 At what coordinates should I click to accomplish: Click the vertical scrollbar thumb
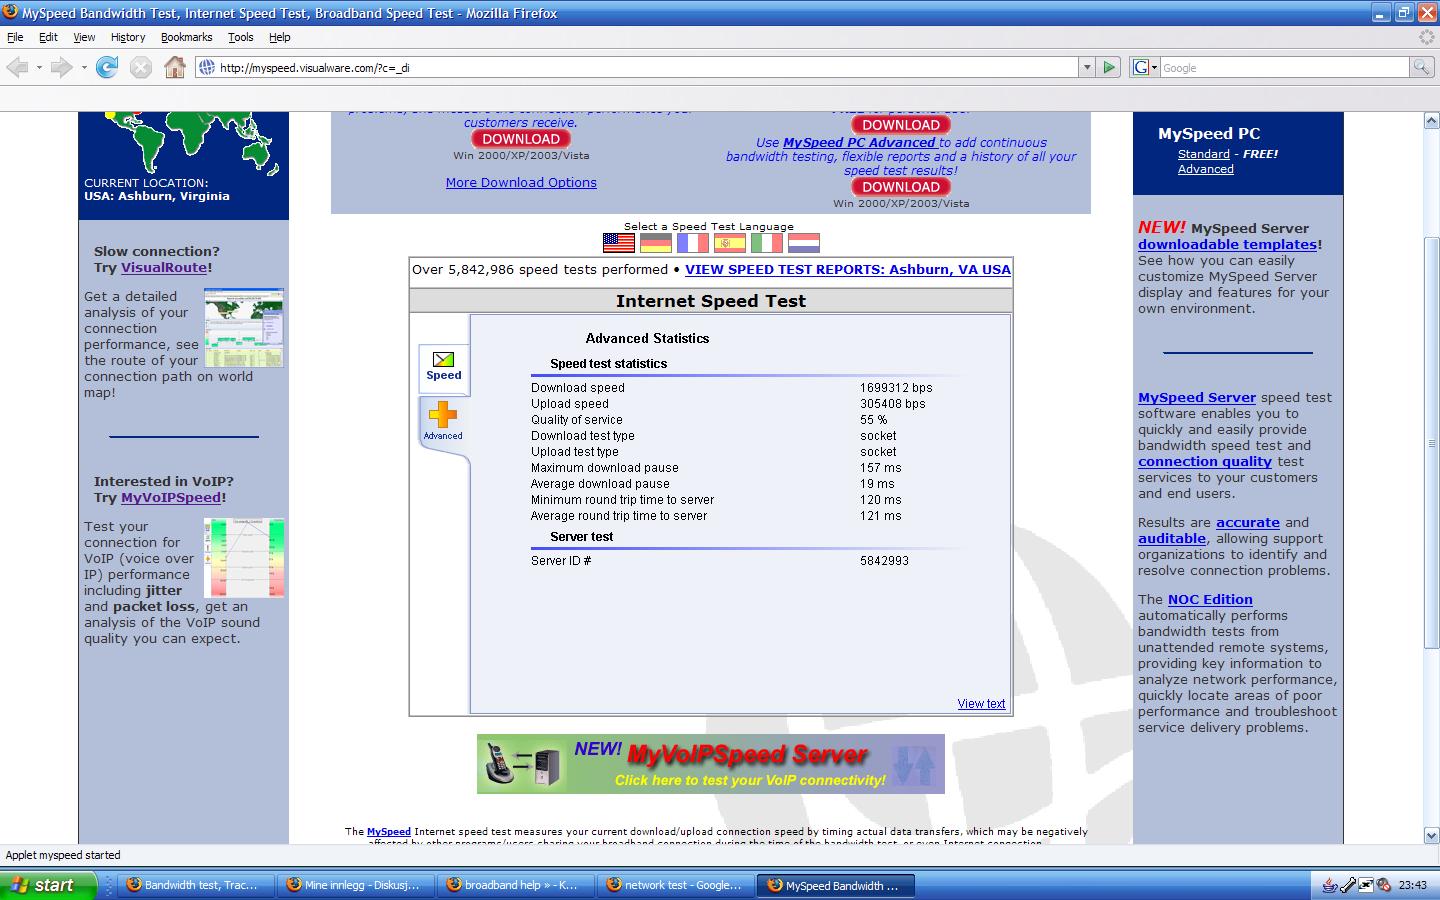click(x=1431, y=443)
